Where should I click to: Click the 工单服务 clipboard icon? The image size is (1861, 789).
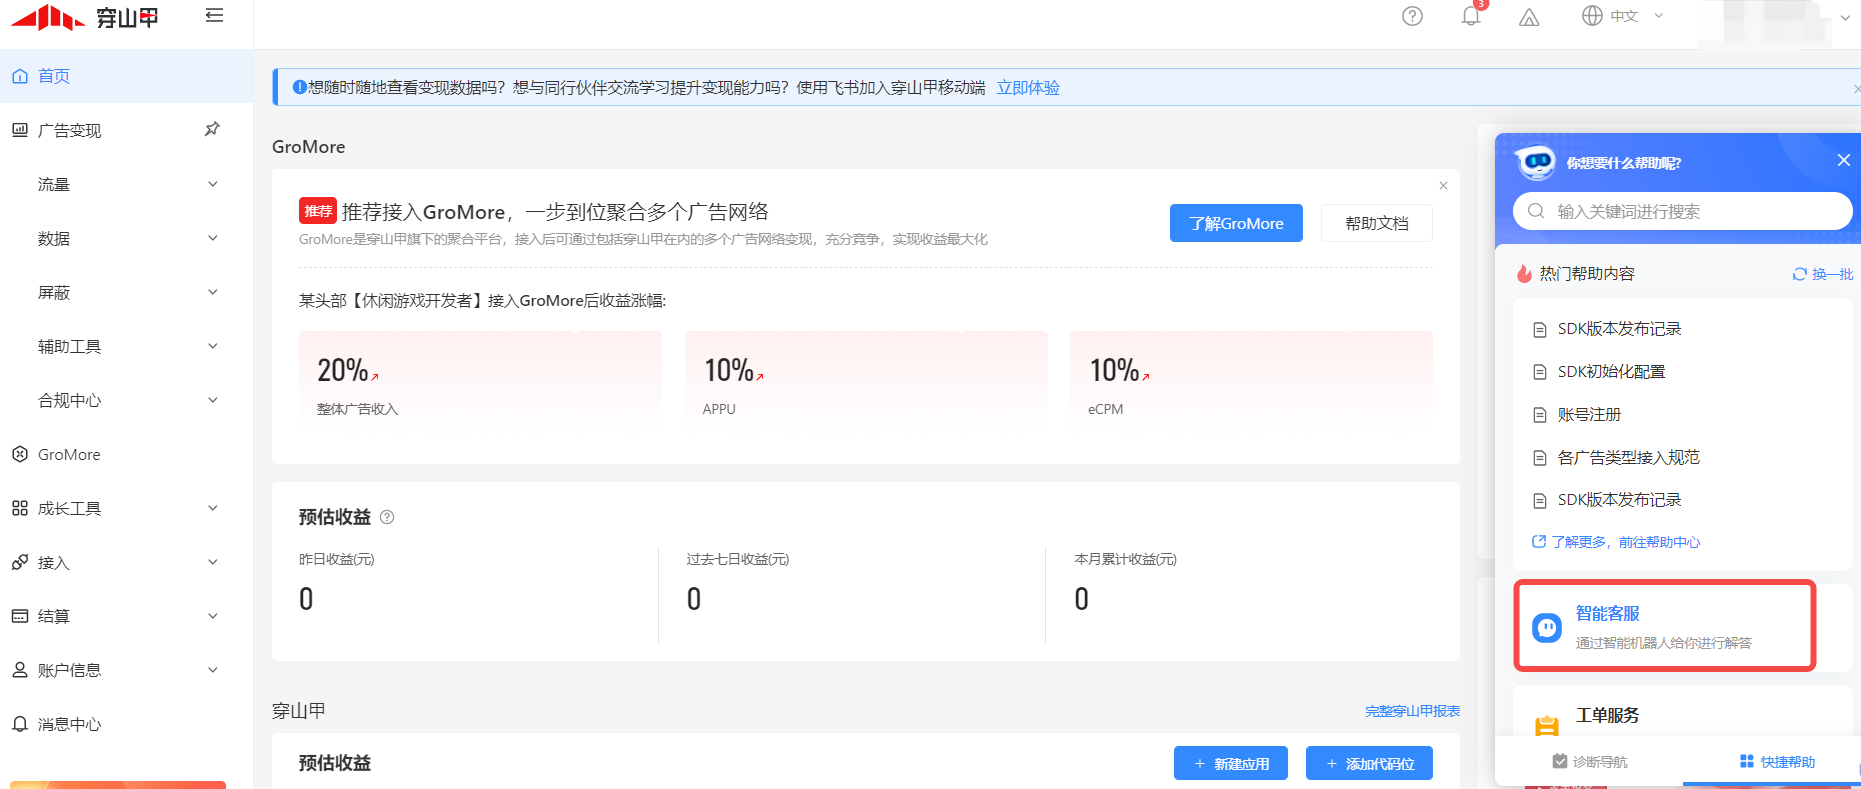[1547, 725]
